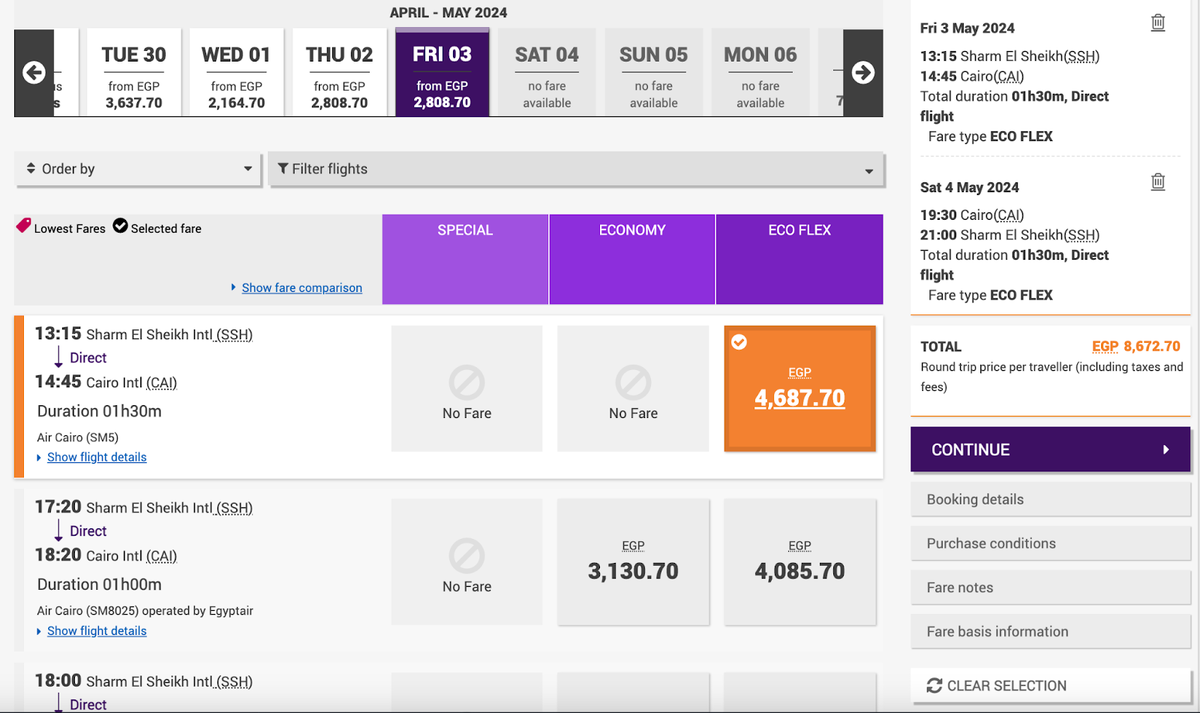Expand Fare basis information section
1200x713 pixels.
coord(1050,632)
